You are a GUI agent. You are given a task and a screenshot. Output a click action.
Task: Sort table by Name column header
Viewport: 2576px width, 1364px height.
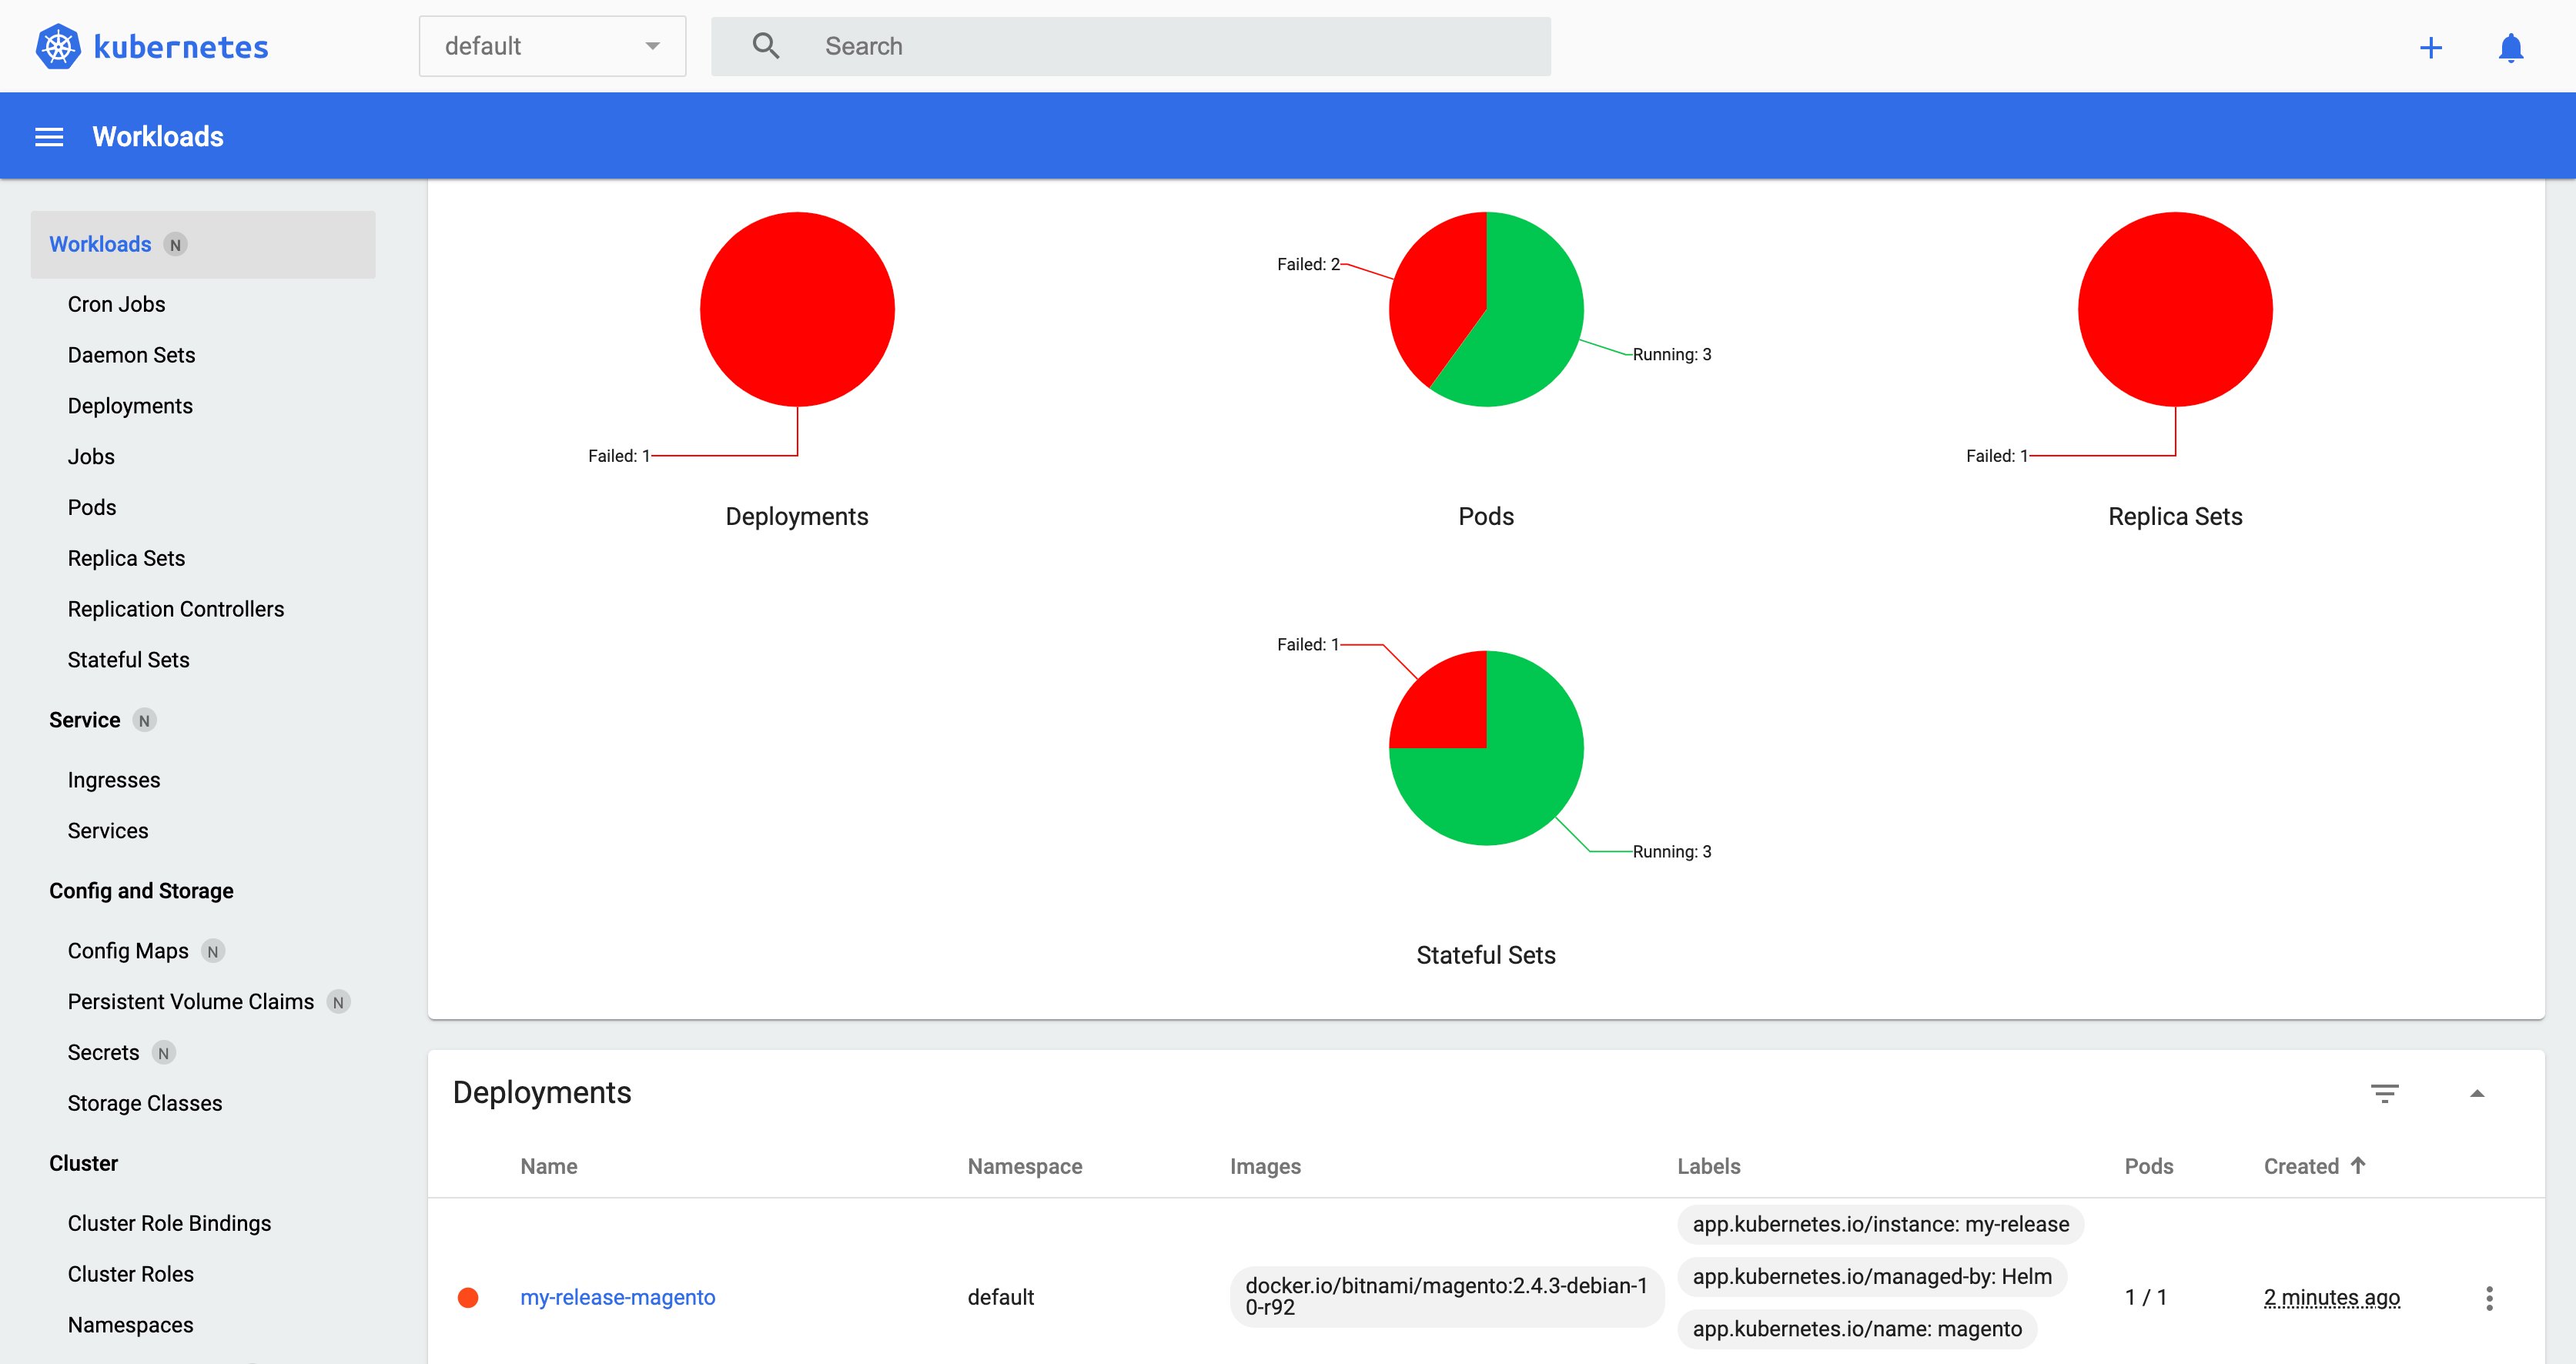548,1166
